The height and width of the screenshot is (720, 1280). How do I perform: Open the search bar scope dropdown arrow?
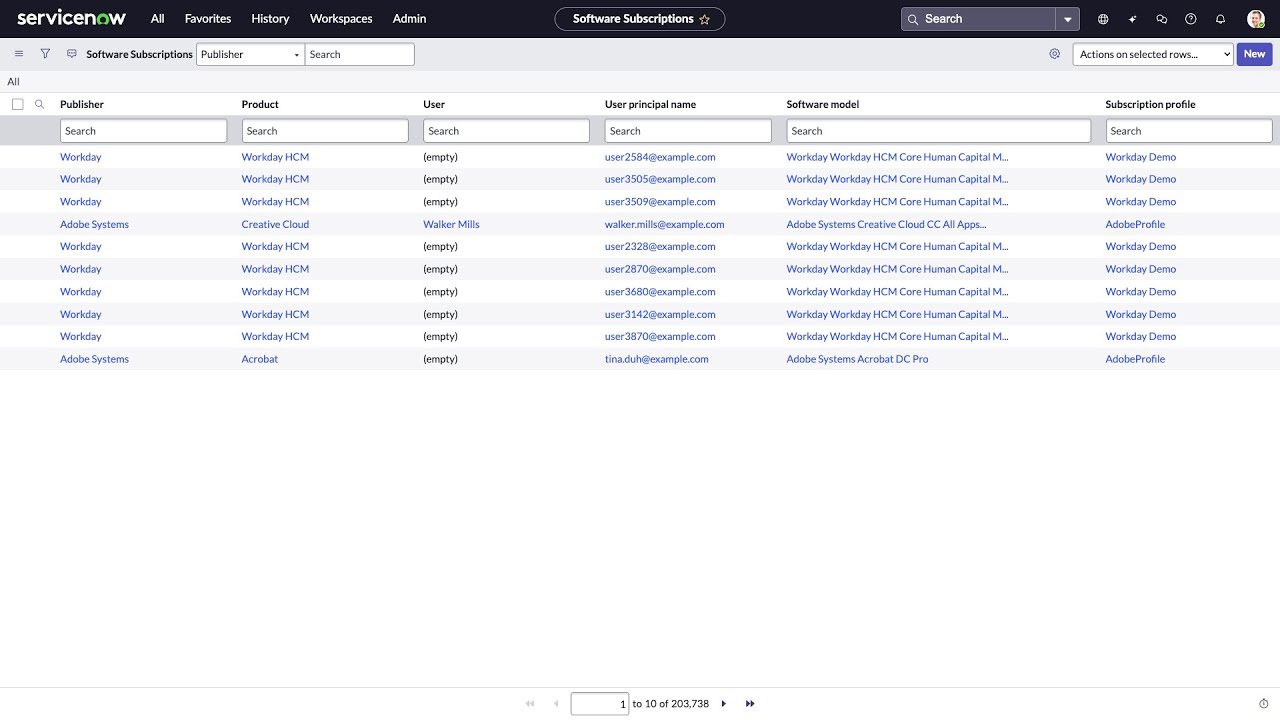[1067, 18]
